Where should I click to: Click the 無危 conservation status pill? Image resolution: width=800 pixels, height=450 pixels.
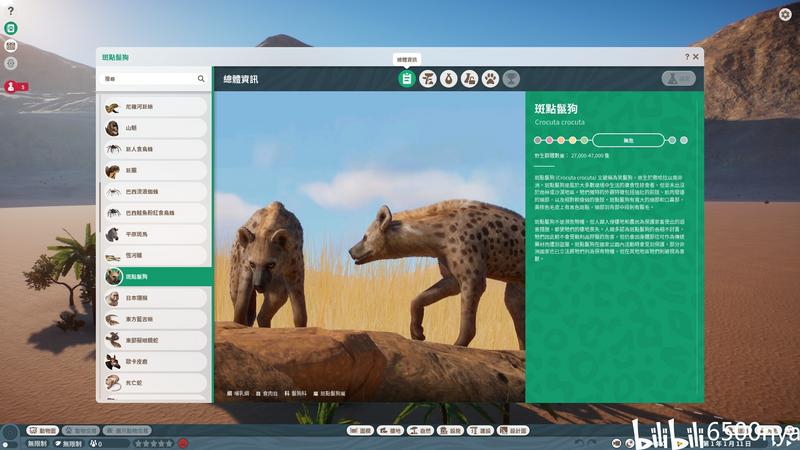click(629, 140)
